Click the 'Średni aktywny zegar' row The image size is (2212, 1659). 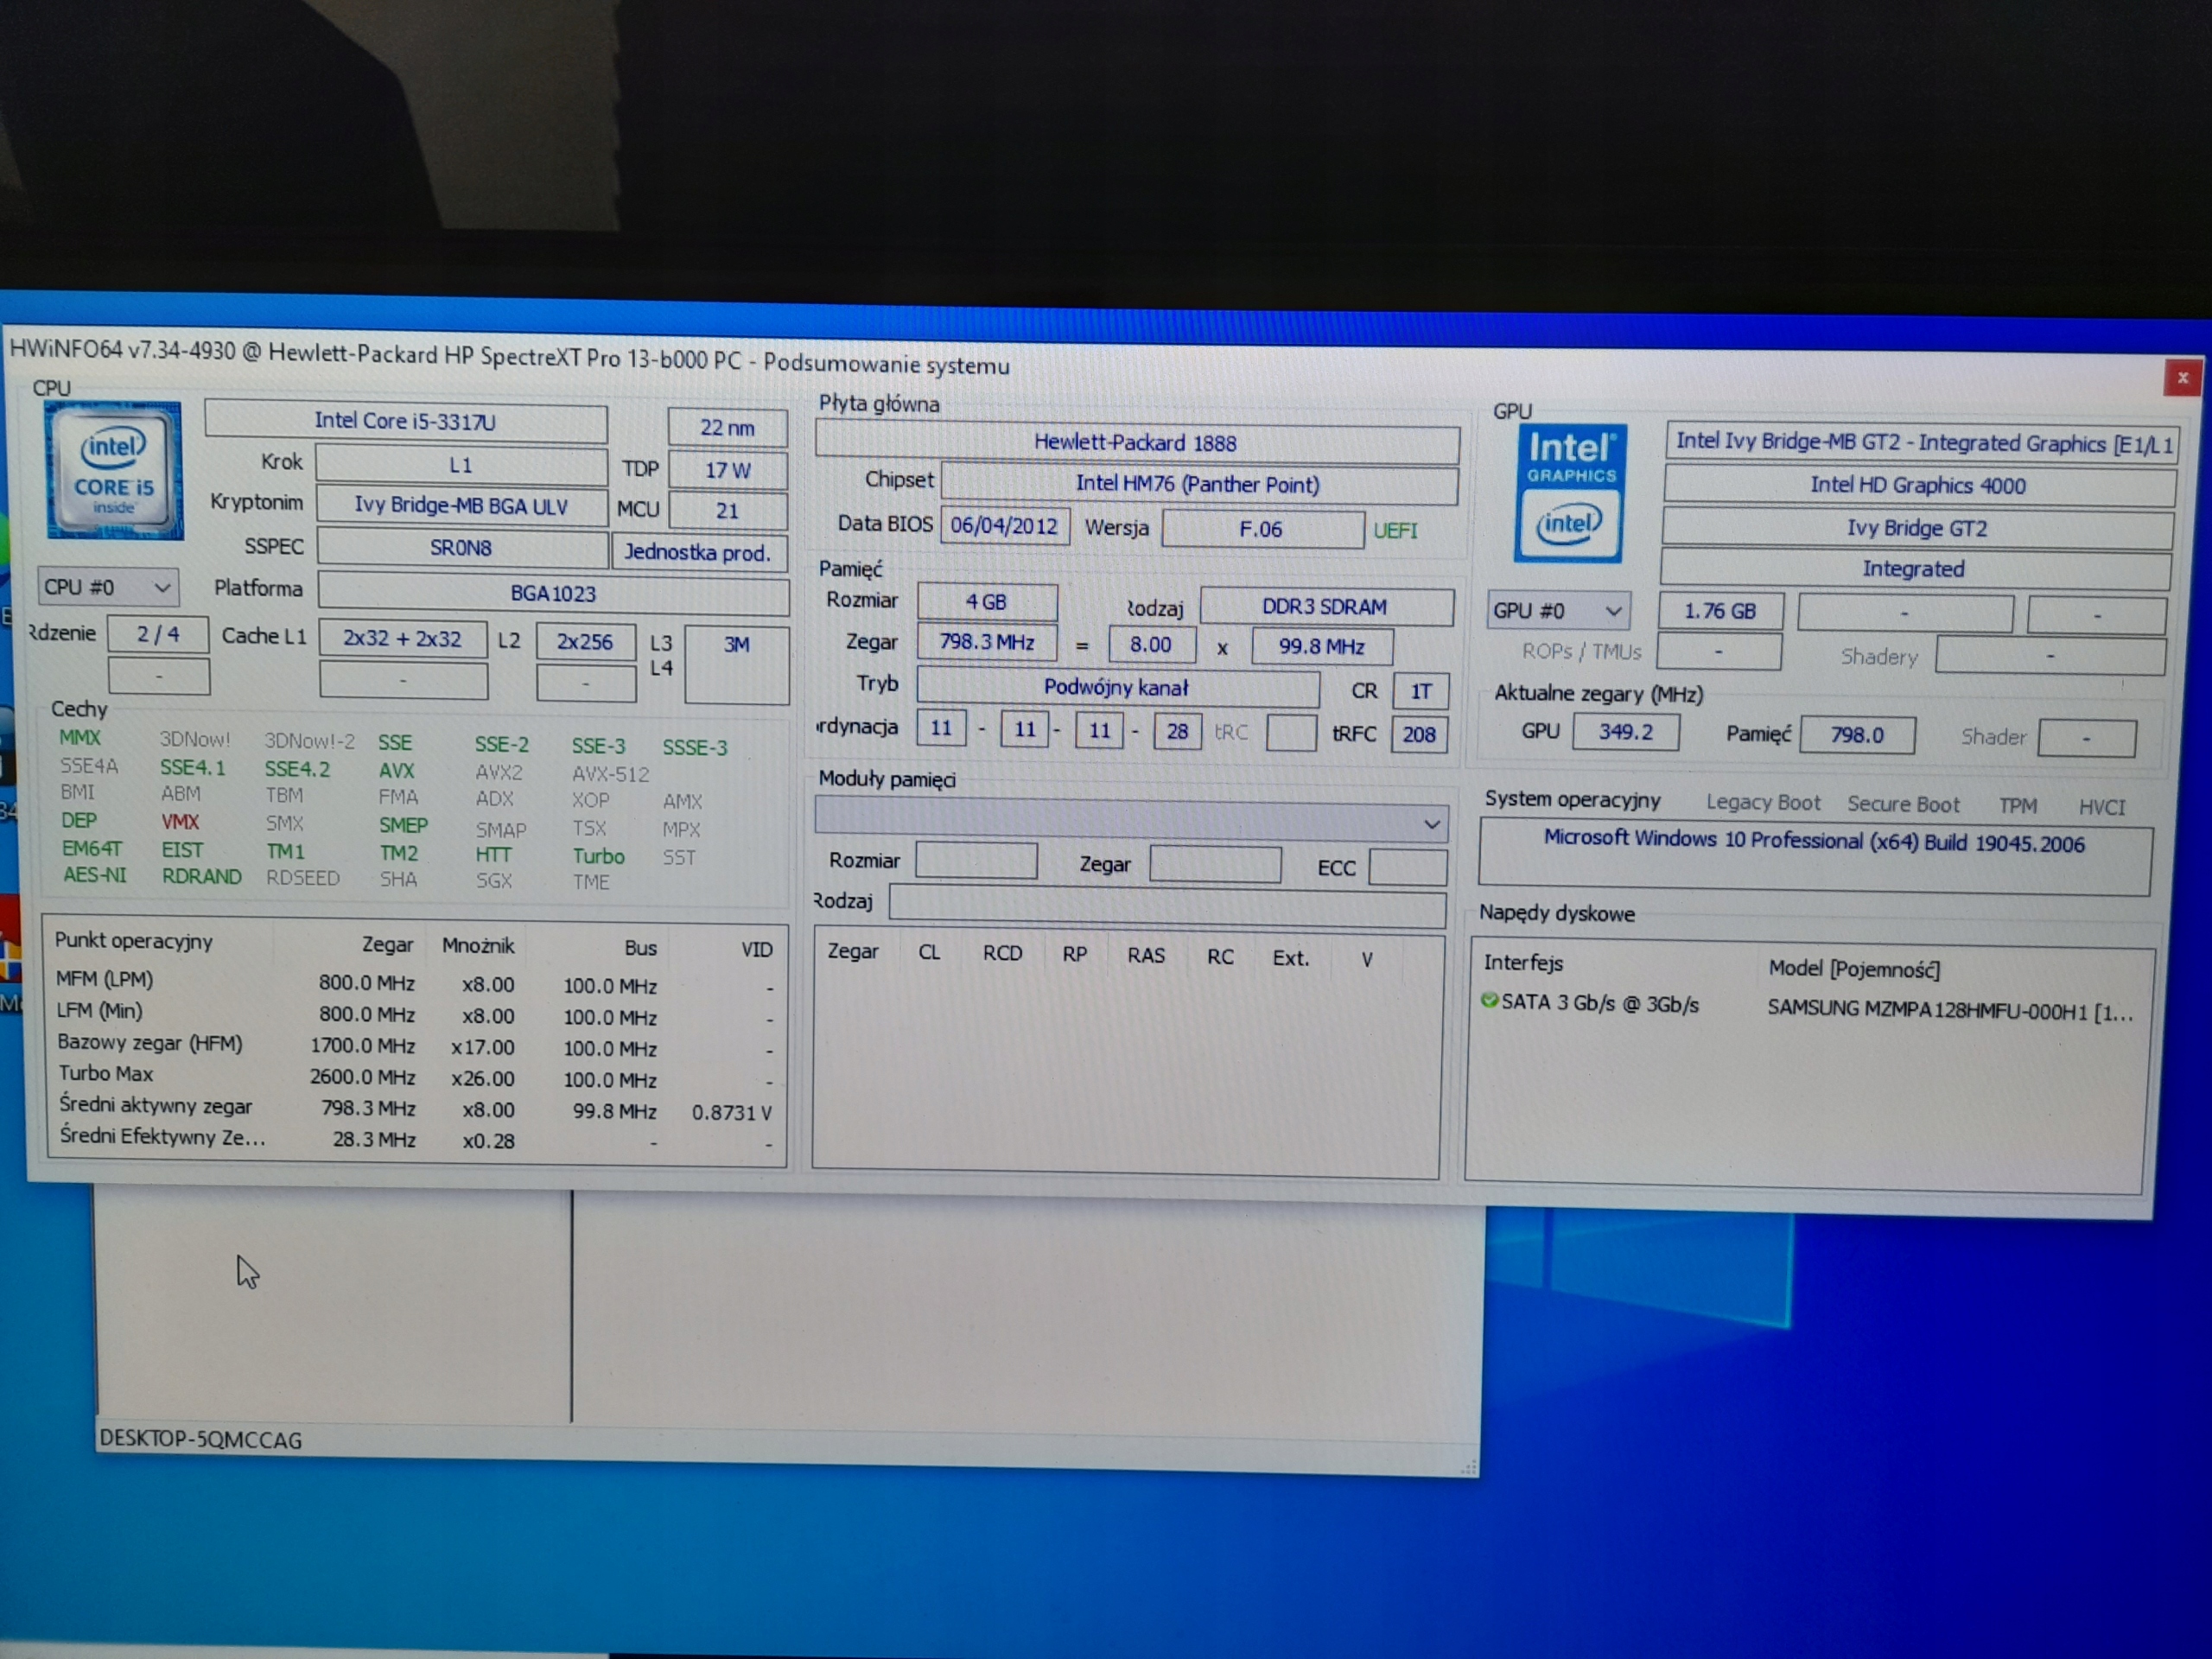coord(415,1109)
